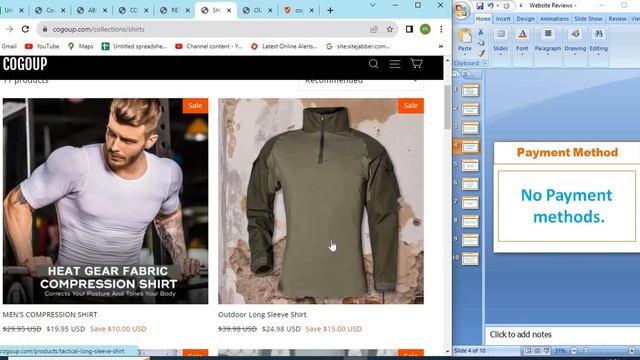Switch to the Slide Show ribbon tab
The height and width of the screenshot is (360, 640).
[x=588, y=19]
